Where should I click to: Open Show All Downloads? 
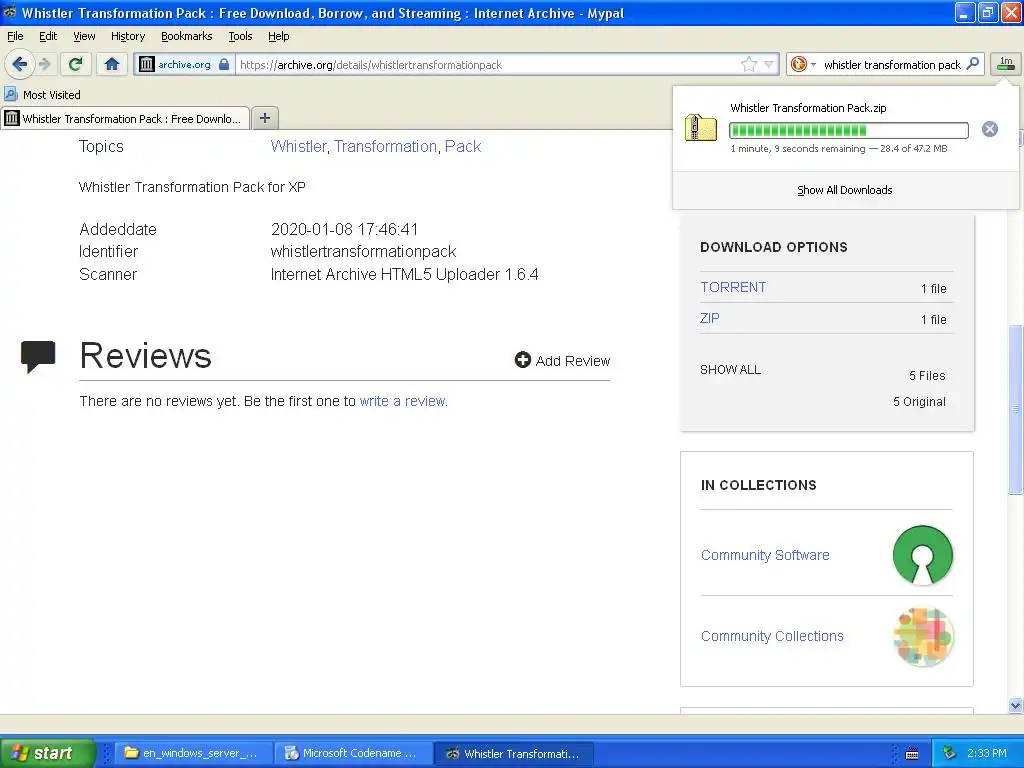[844, 190]
